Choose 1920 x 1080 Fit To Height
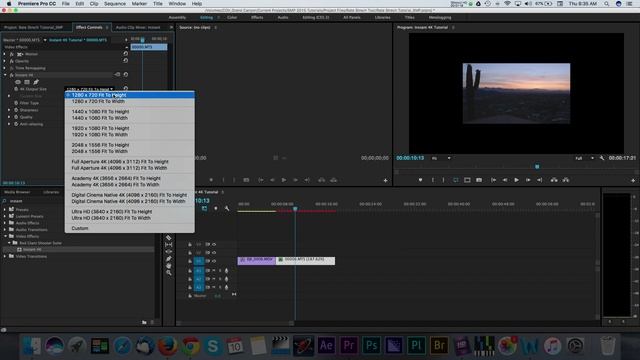This screenshot has width=640, height=360. coord(129,128)
